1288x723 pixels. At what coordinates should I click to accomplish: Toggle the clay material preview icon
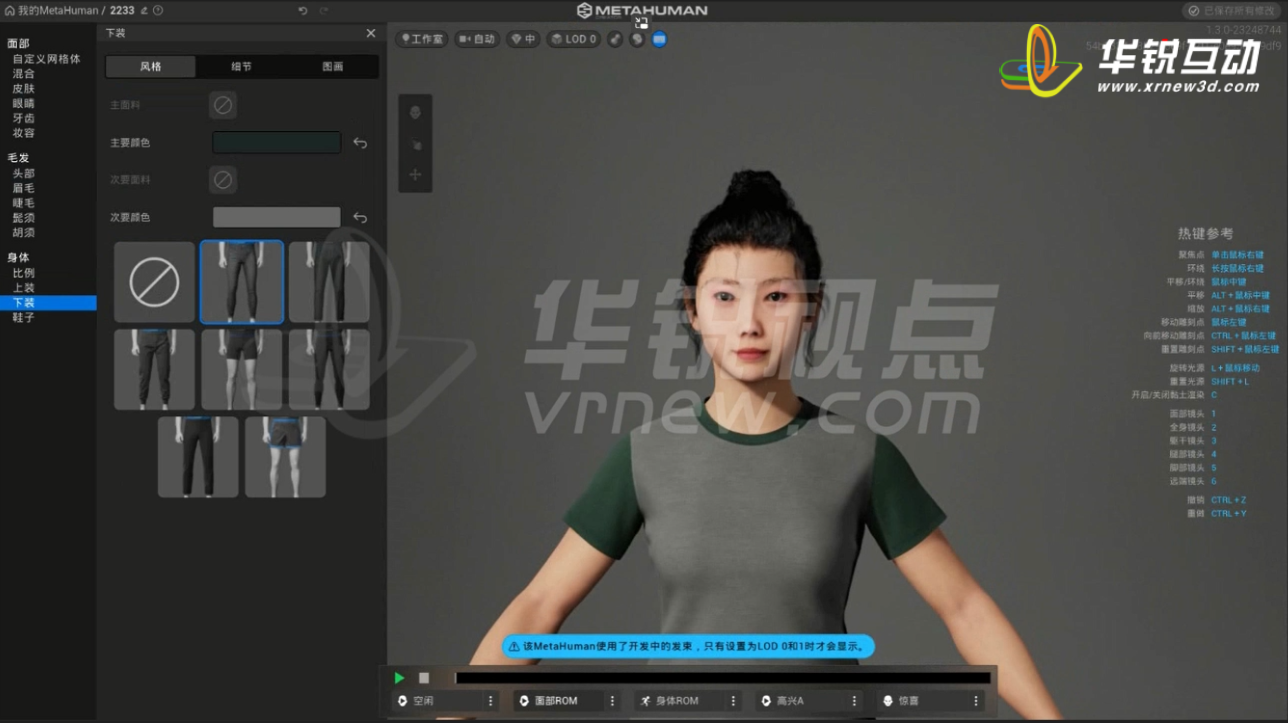coord(615,39)
